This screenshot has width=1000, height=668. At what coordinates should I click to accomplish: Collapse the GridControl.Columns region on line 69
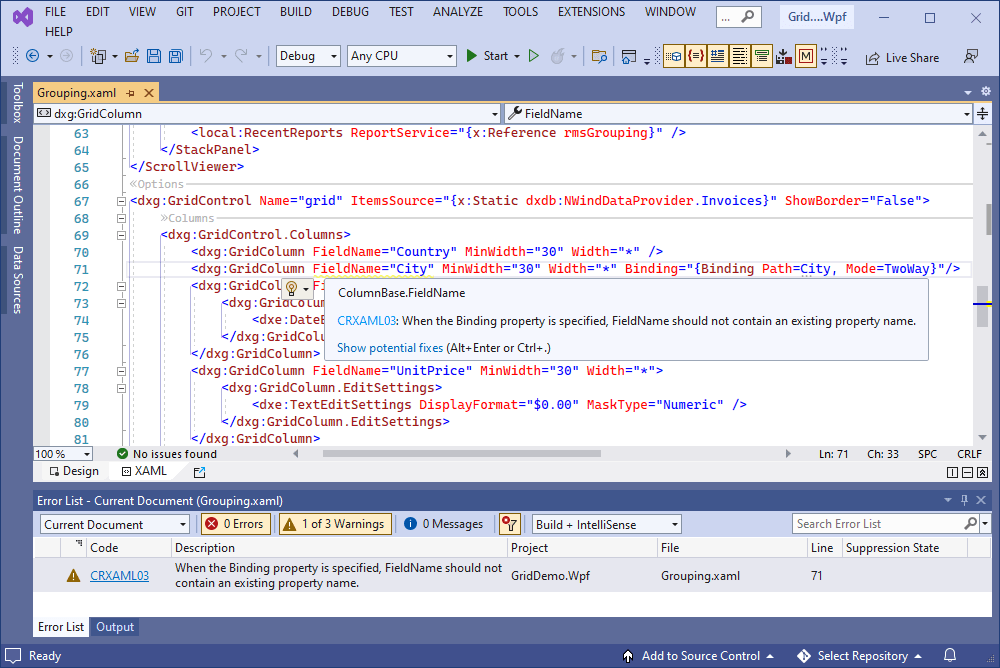(x=121, y=234)
